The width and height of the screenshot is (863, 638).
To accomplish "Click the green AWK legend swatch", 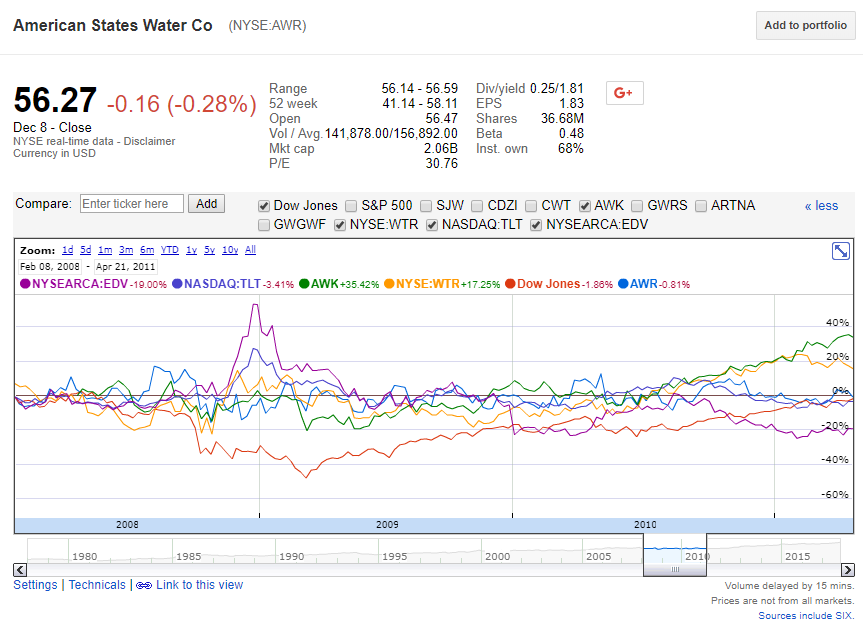I will (304, 284).
